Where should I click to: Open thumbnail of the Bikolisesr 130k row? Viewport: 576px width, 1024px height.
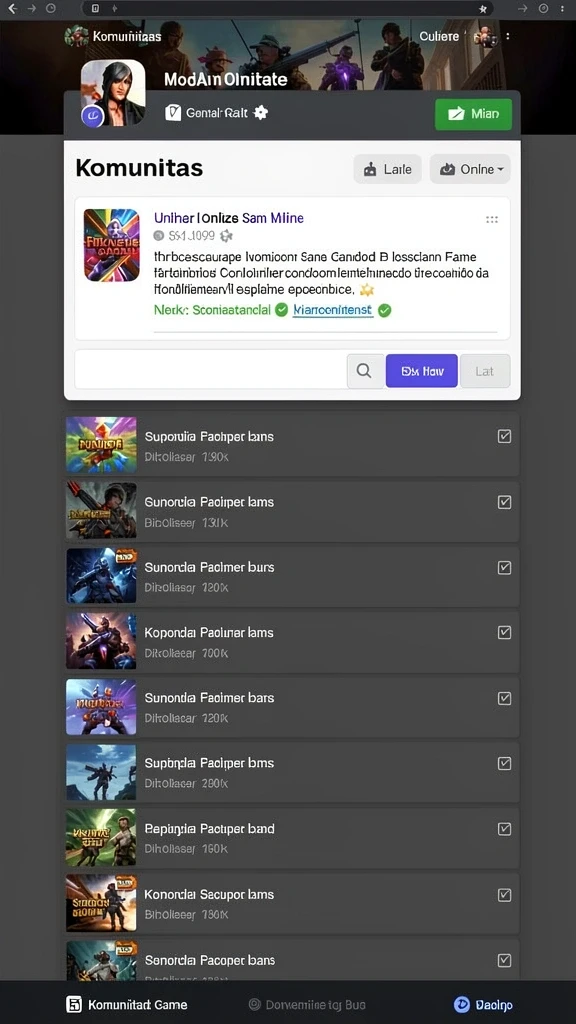pyautogui.click(x=101, y=511)
